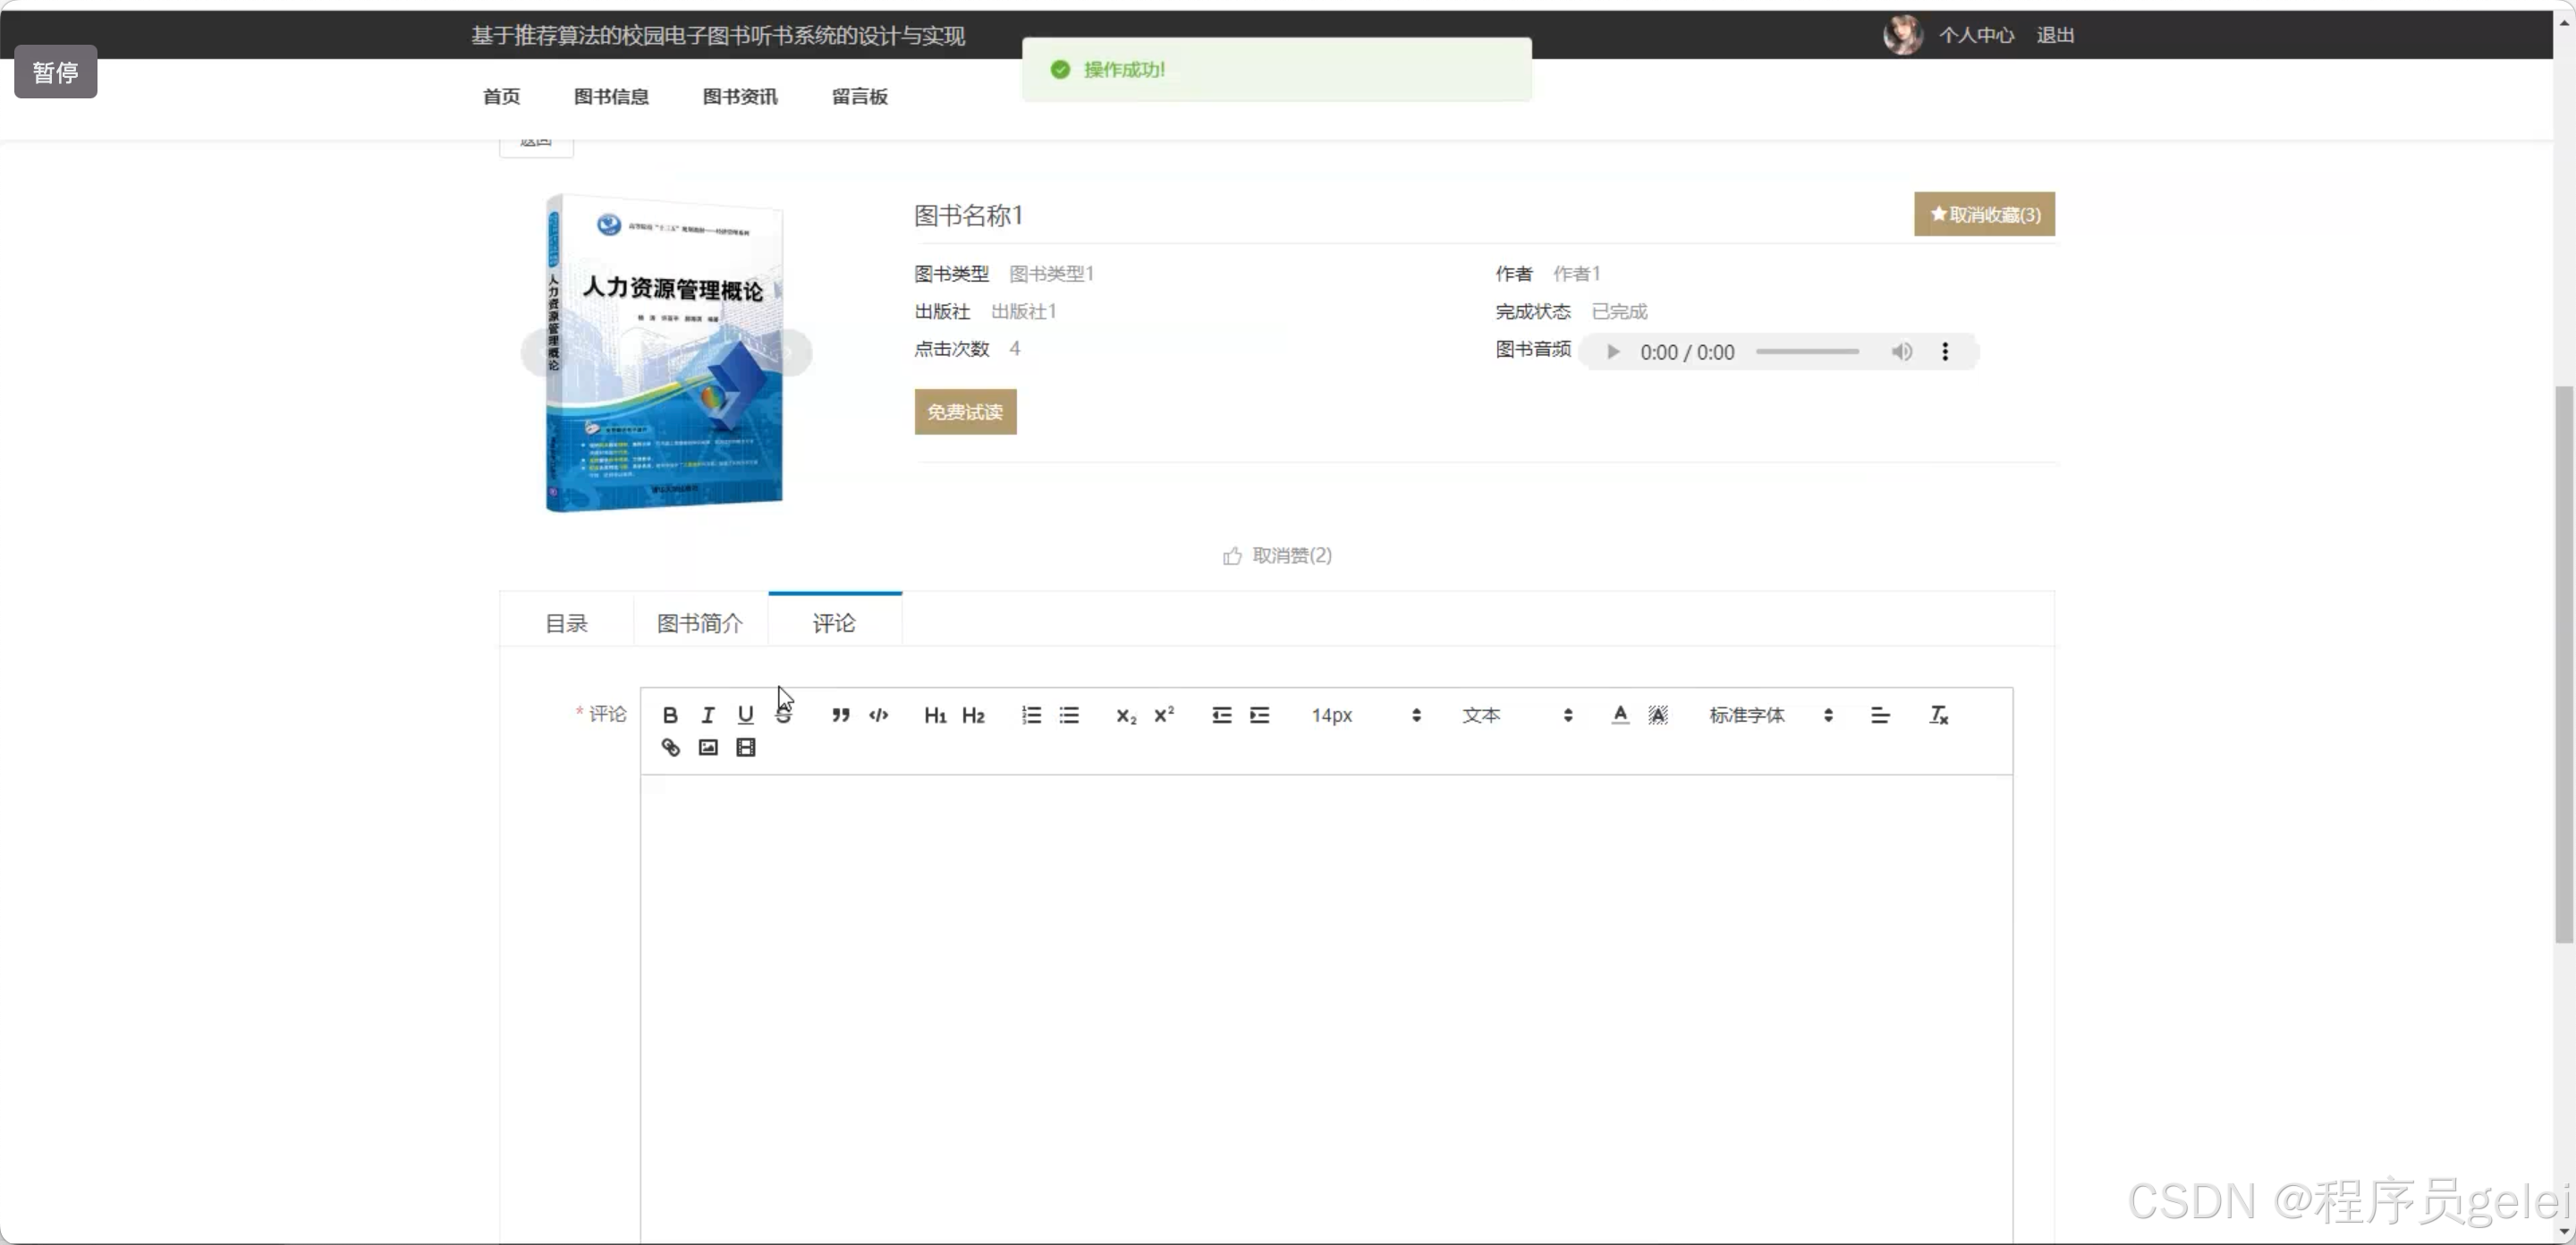Create an ordered numbered list
Screen dimensions: 2576x1245
click(1031, 715)
